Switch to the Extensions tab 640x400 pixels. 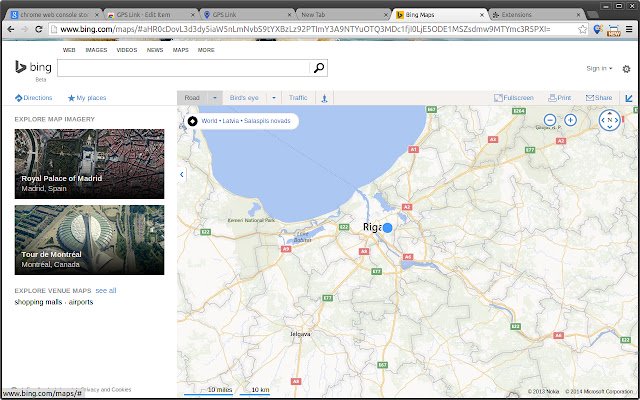[536, 15]
